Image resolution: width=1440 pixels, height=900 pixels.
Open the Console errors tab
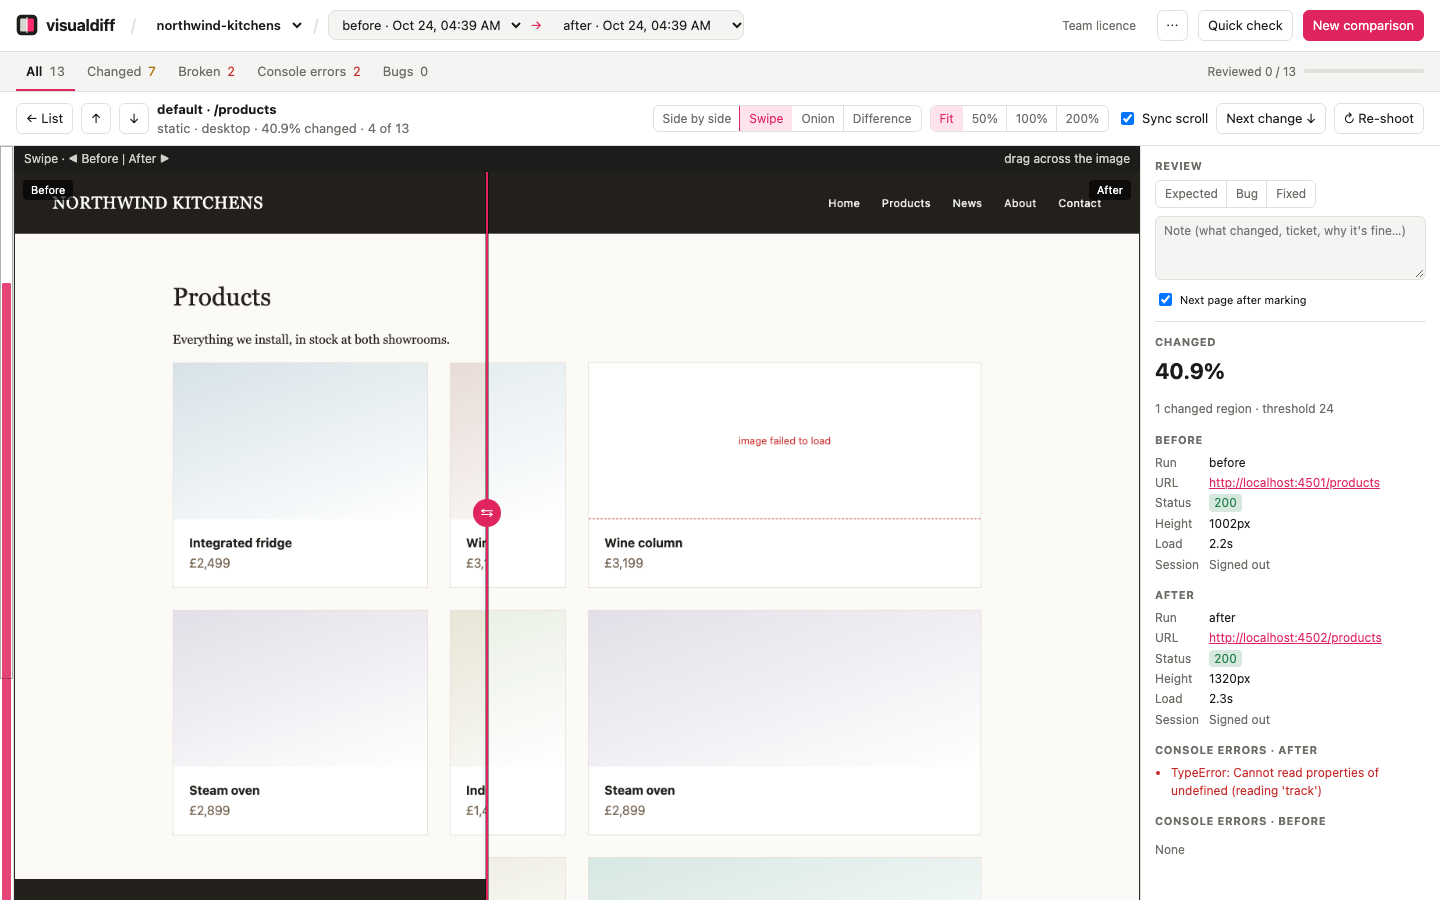point(309,71)
